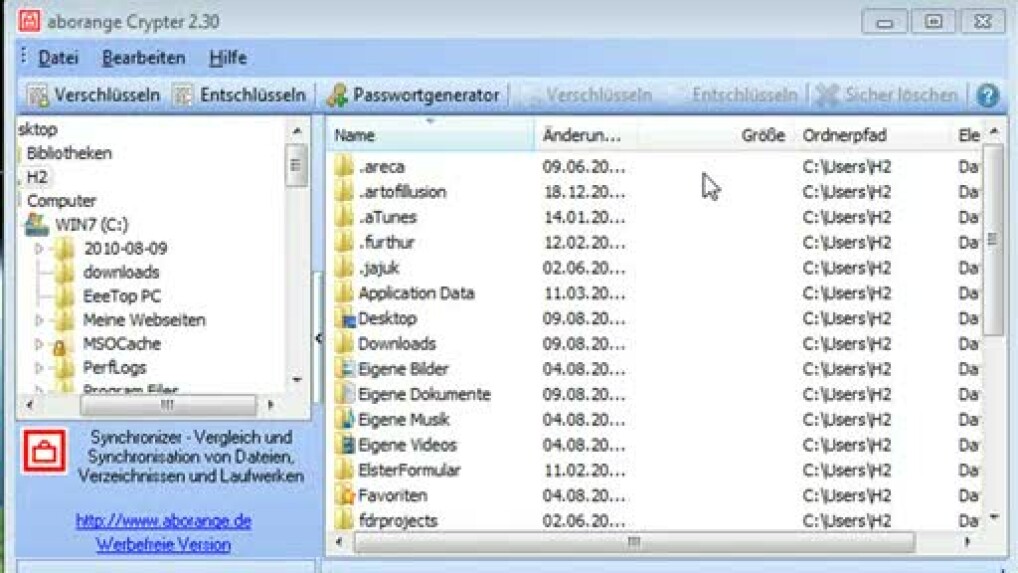This screenshot has height=573, width=1018.
Task: Click the Verschlüsseln toolbar icon
Action: coord(39,95)
